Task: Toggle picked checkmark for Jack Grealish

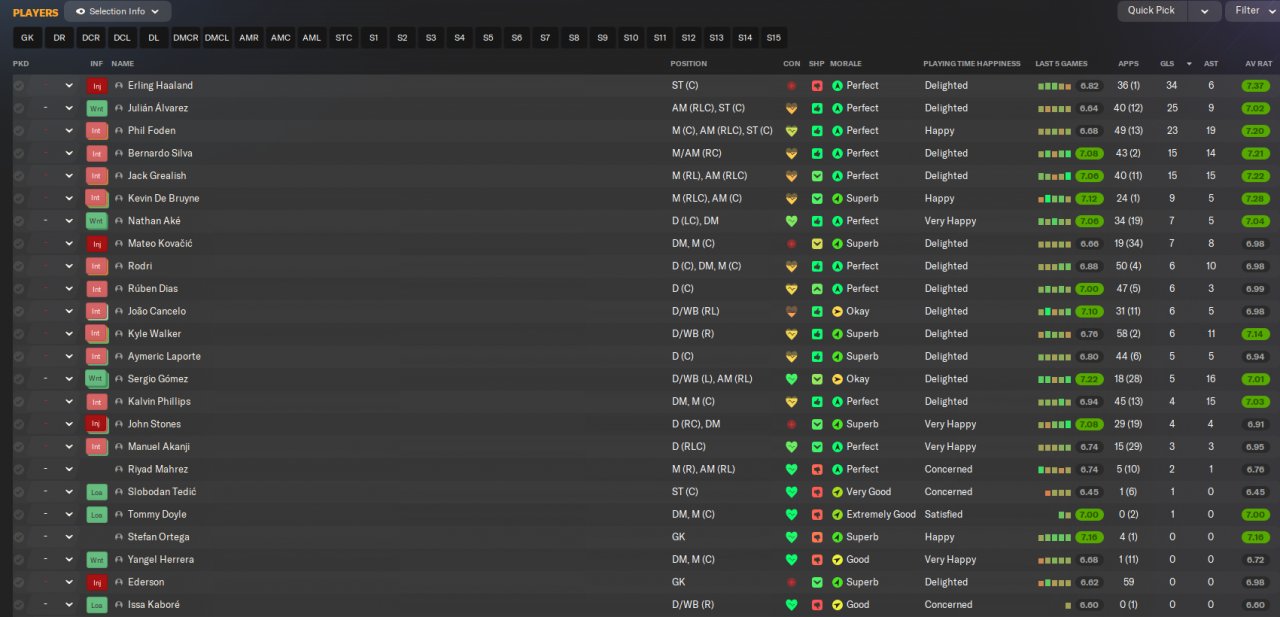Action: coord(19,176)
